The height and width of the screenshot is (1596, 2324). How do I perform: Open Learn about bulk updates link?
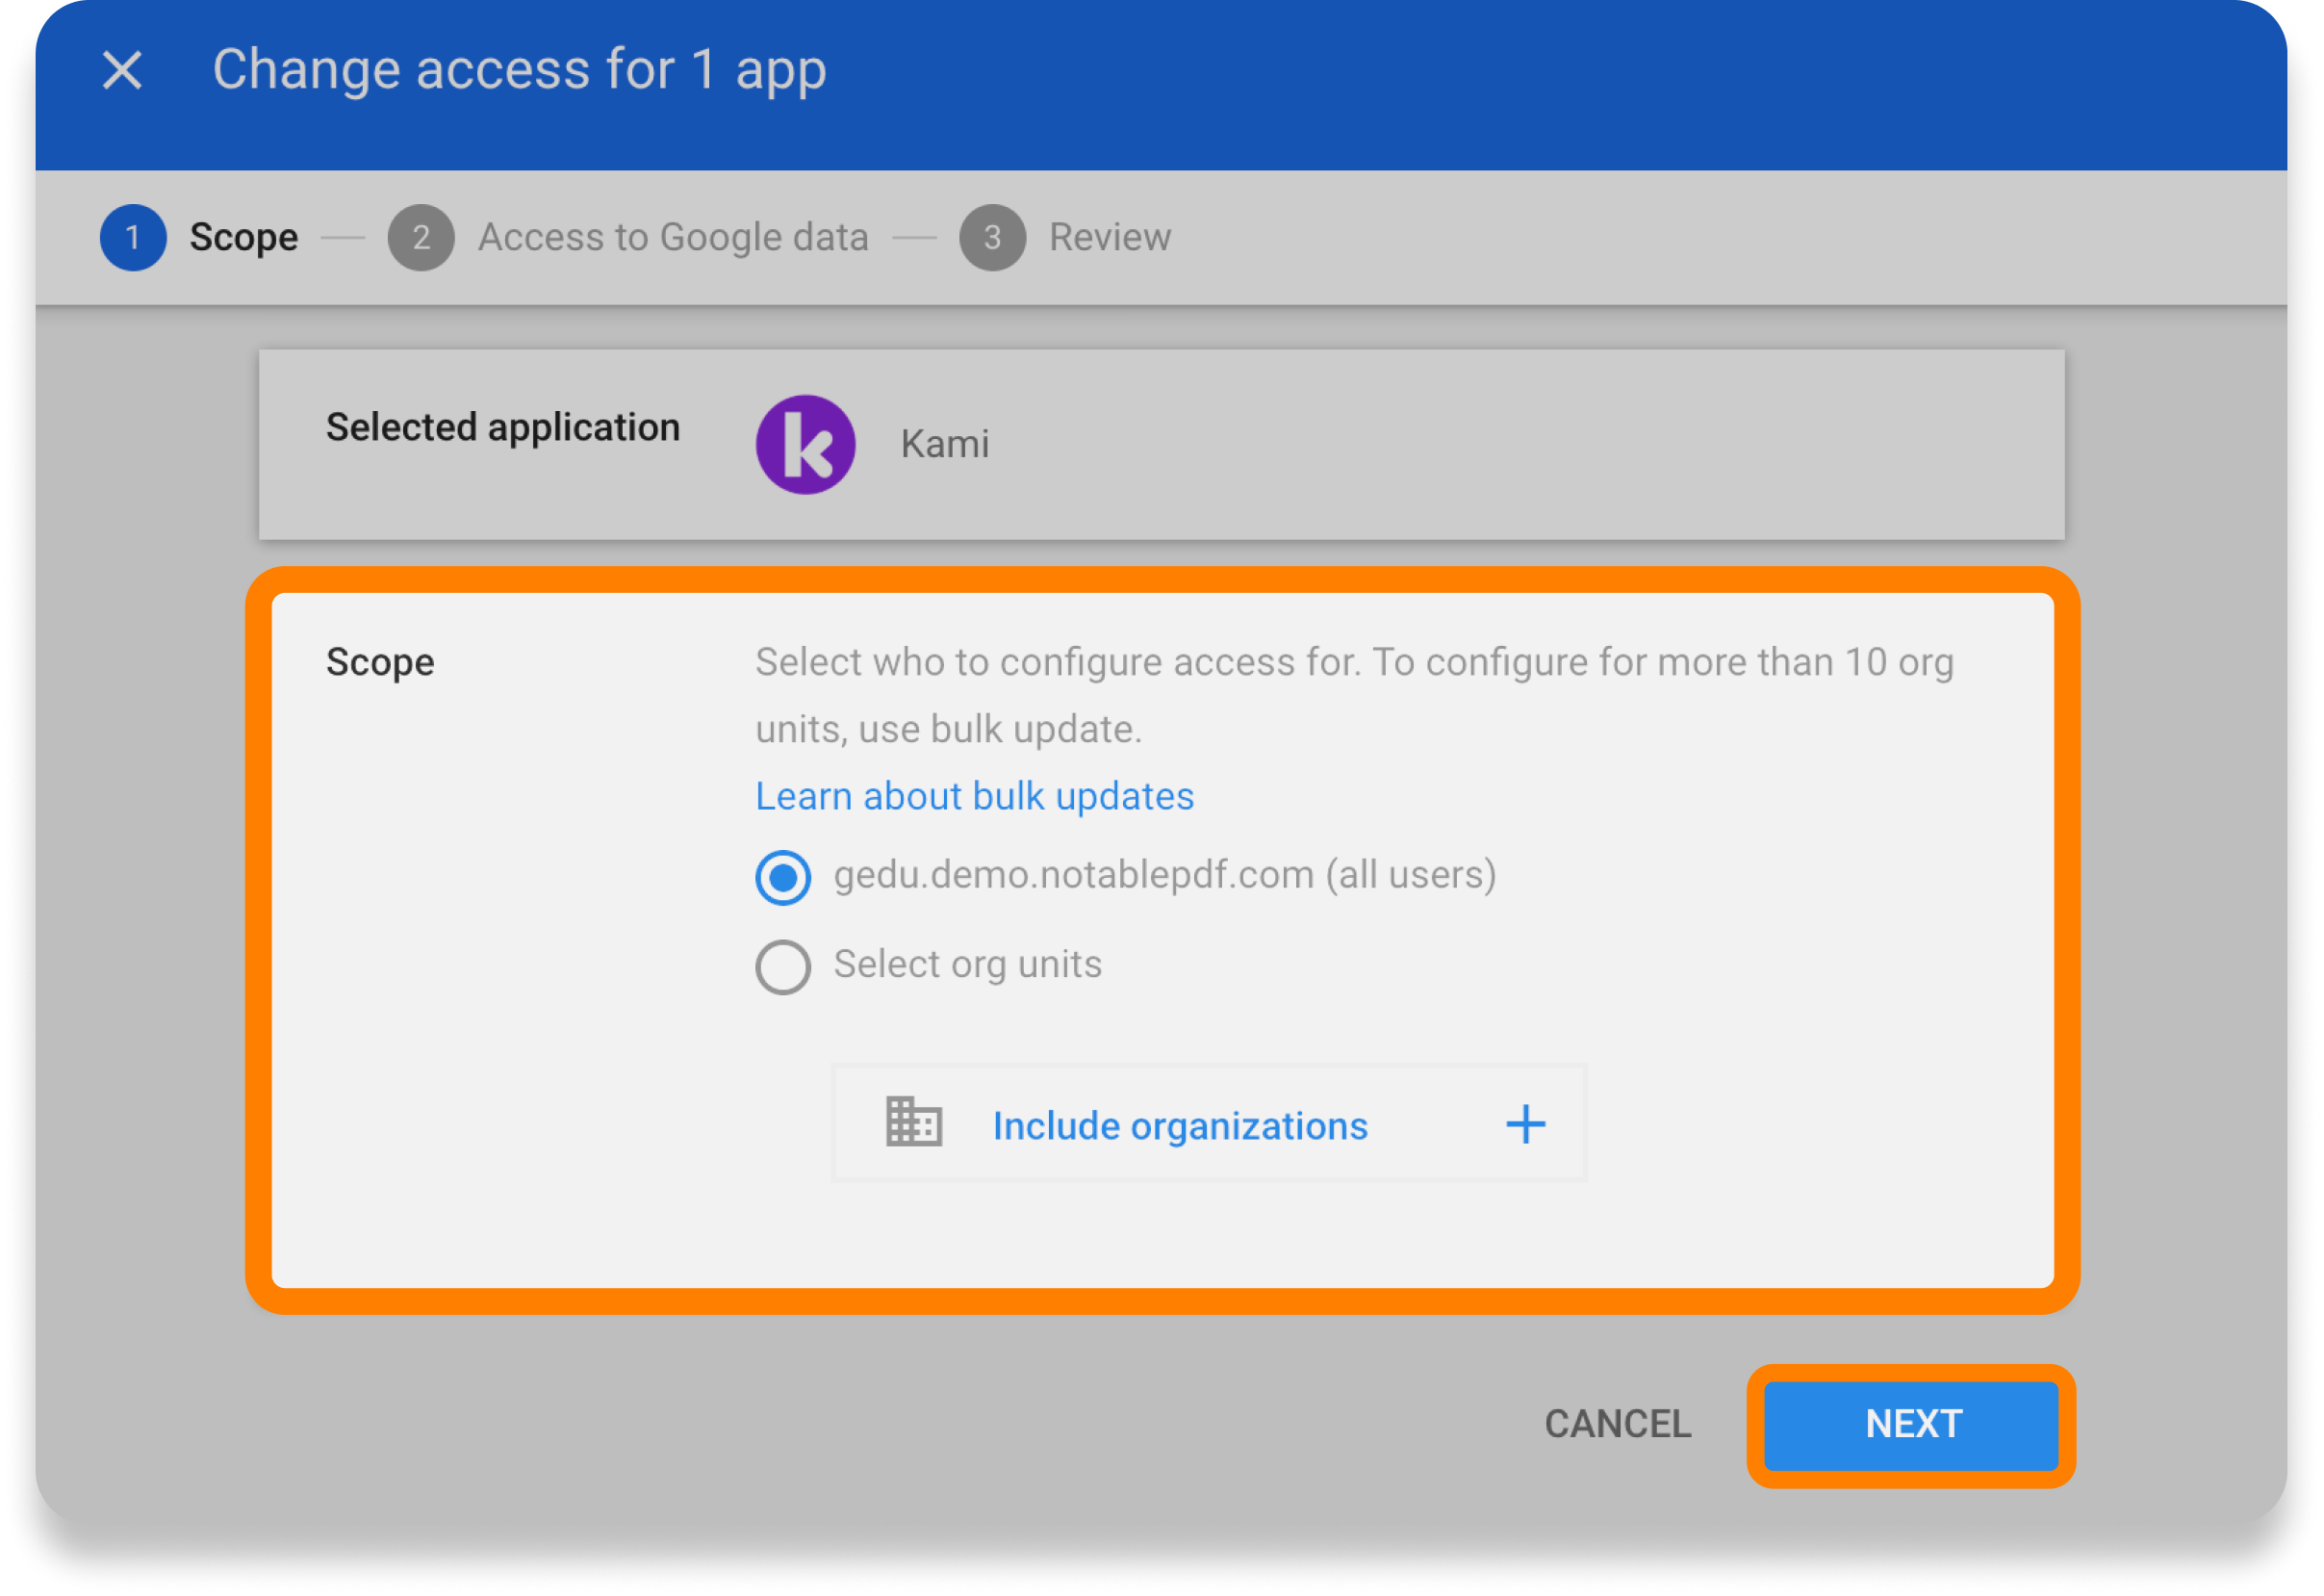(x=974, y=797)
